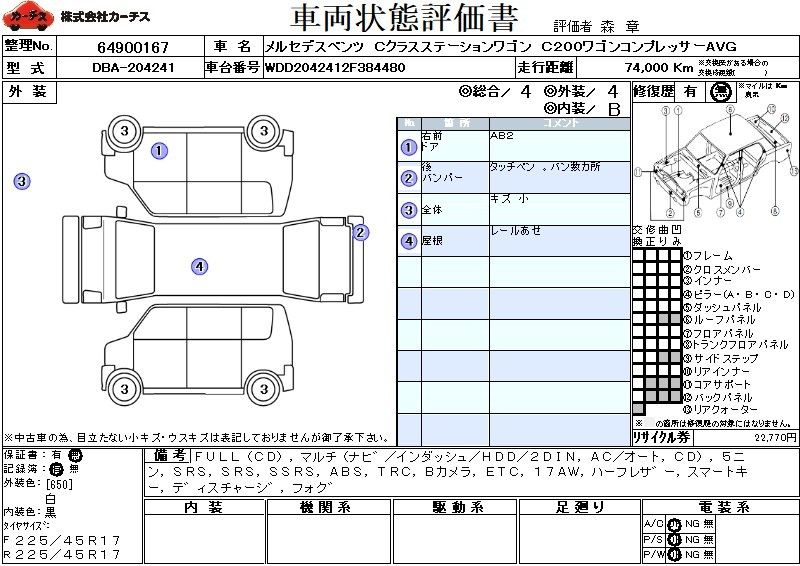The height and width of the screenshot is (566, 800).
Task: Click the 機関系 section header
Action: 329,507
